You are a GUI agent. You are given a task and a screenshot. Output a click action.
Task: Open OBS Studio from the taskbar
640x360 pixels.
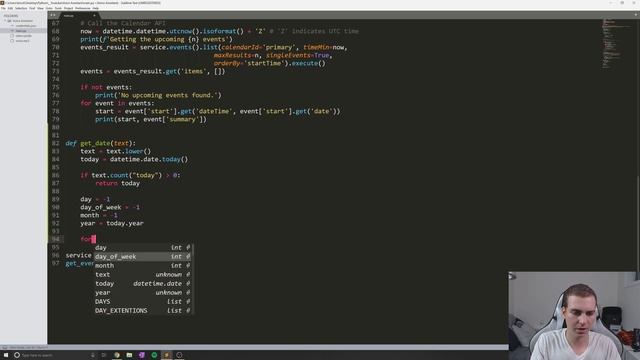(179, 355)
